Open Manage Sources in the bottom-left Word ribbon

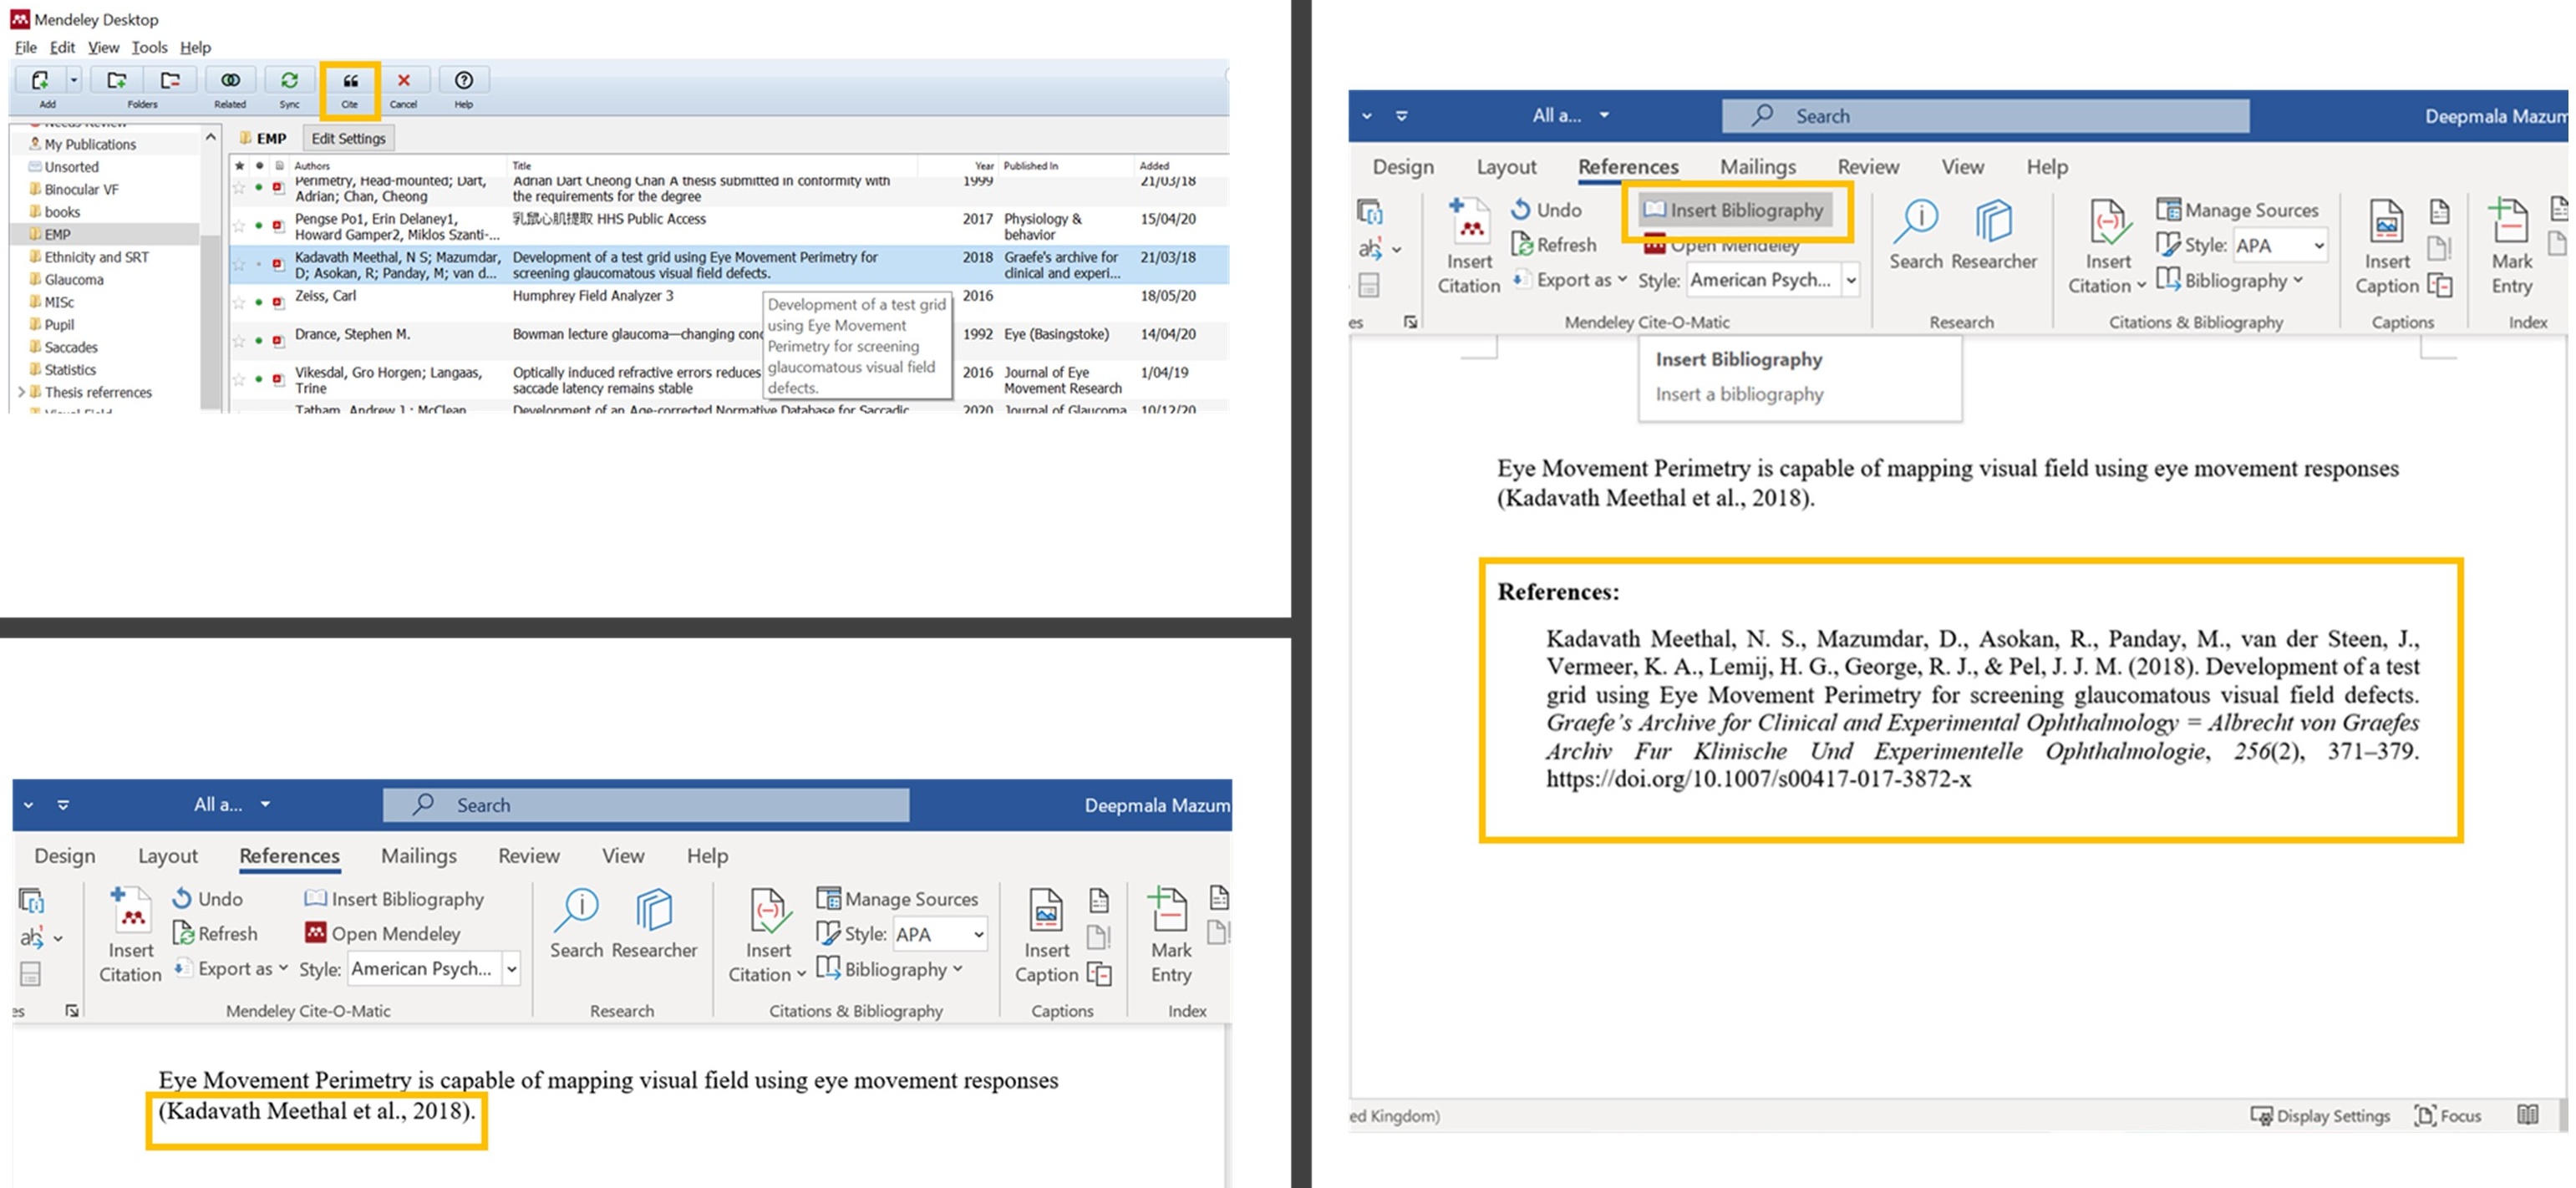898,899
